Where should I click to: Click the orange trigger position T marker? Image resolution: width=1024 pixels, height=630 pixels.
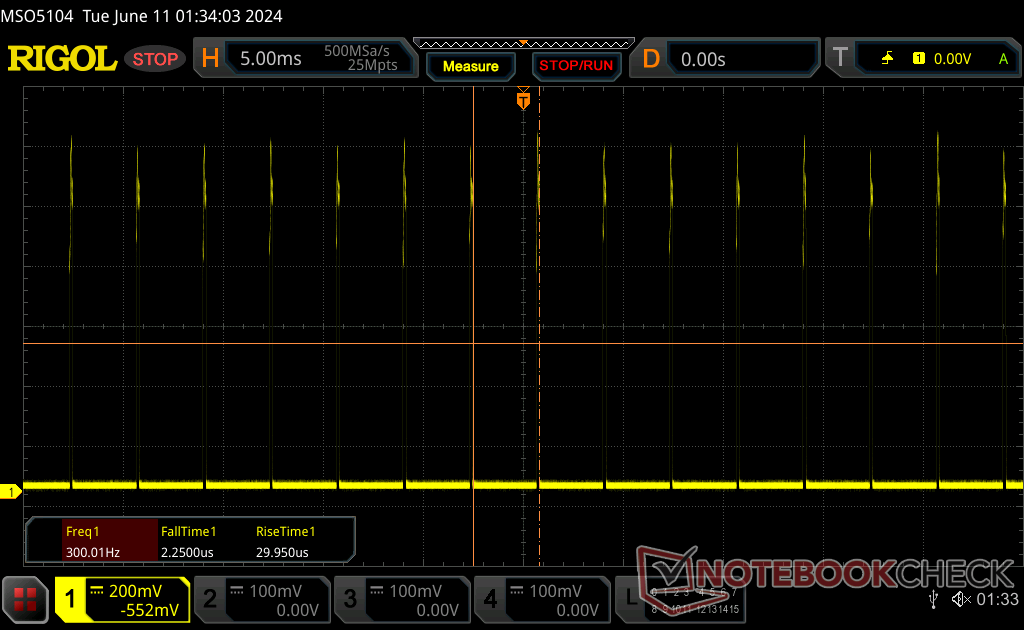(x=522, y=100)
